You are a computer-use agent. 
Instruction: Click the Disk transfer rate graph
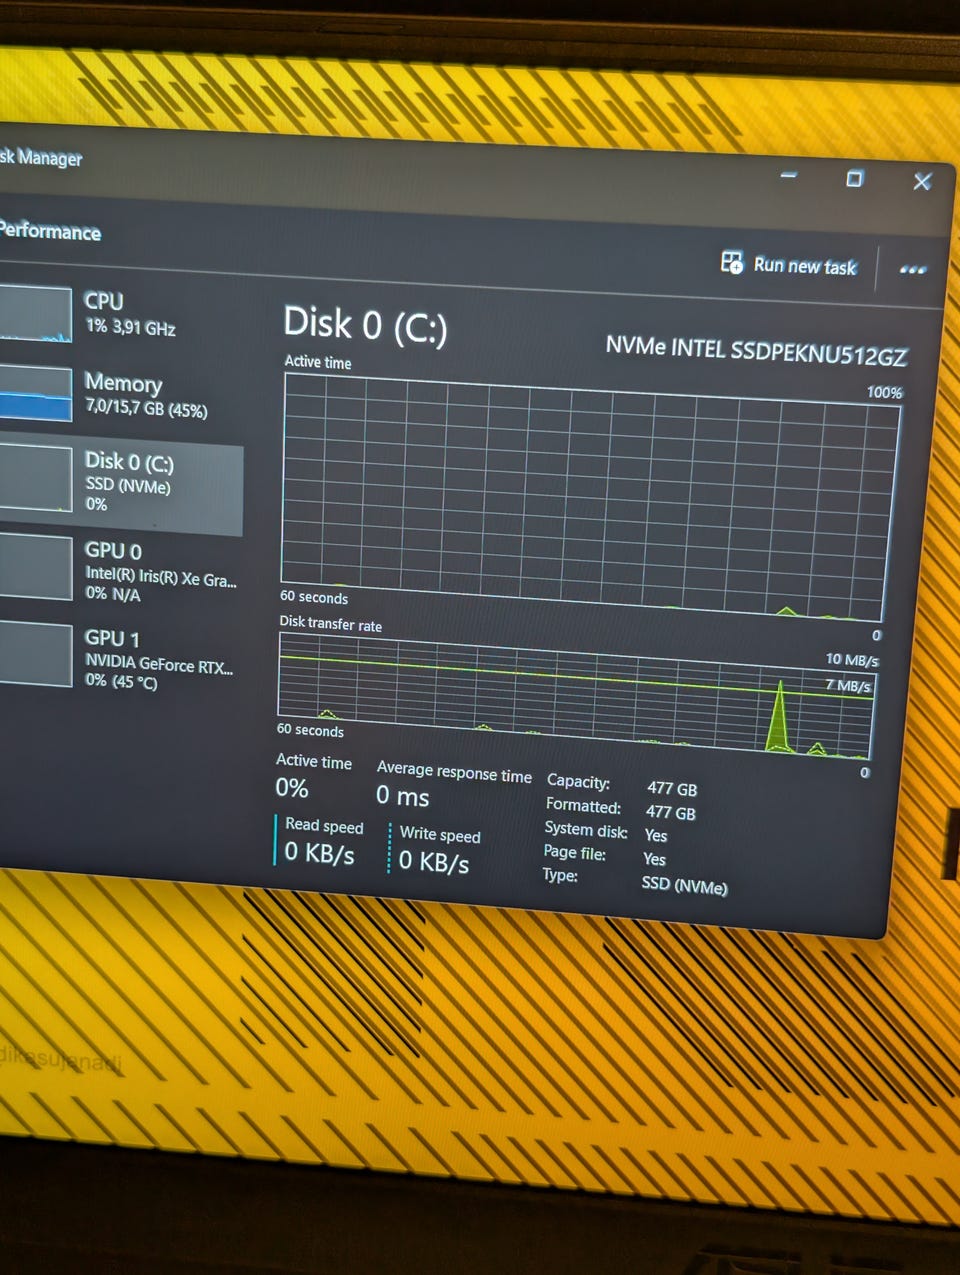[x=576, y=696]
